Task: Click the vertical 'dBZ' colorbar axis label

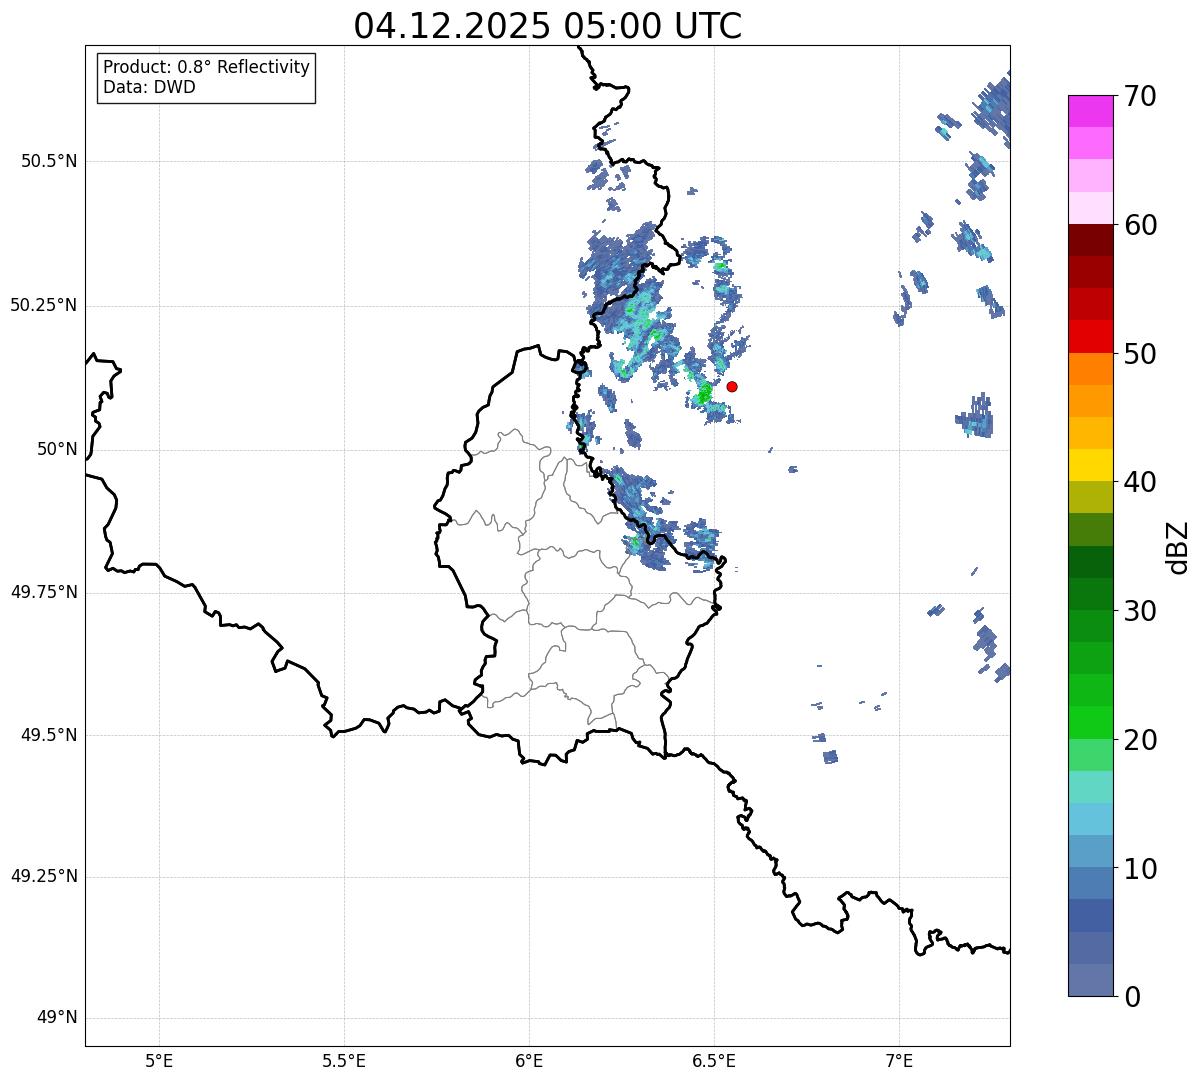Action: (x=1178, y=546)
